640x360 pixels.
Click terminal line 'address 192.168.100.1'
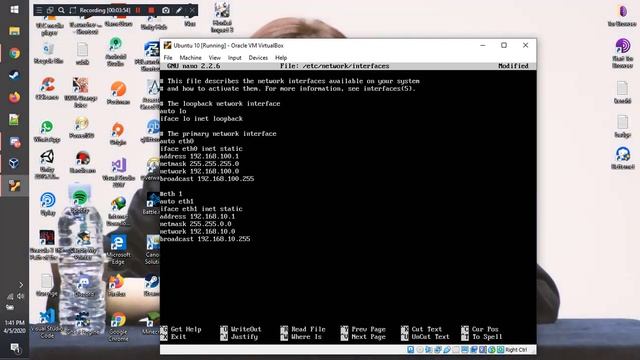[x=199, y=156]
